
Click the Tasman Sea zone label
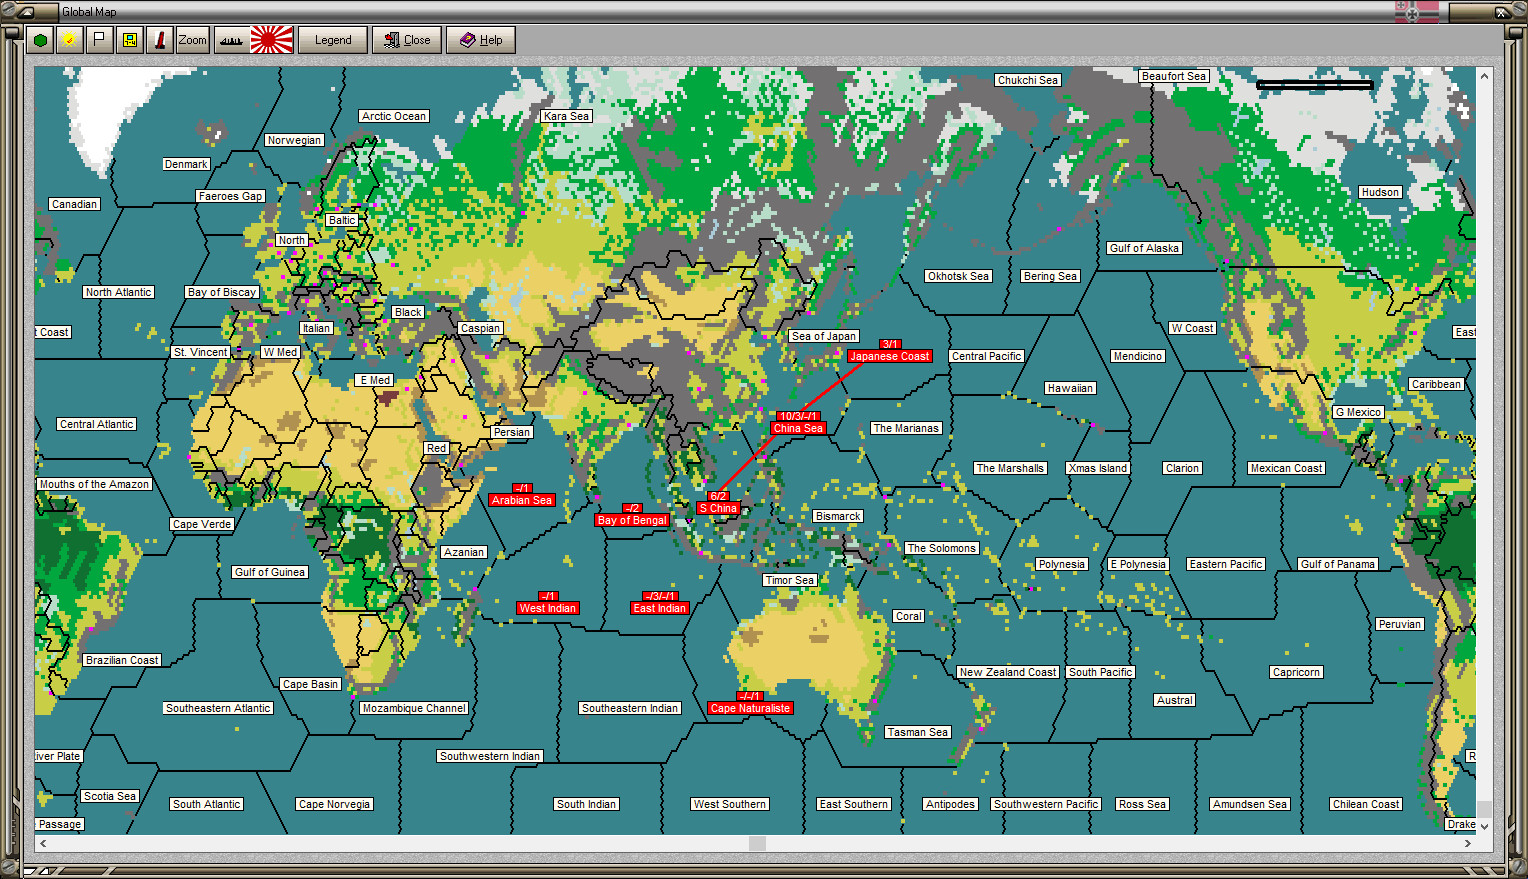click(918, 732)
